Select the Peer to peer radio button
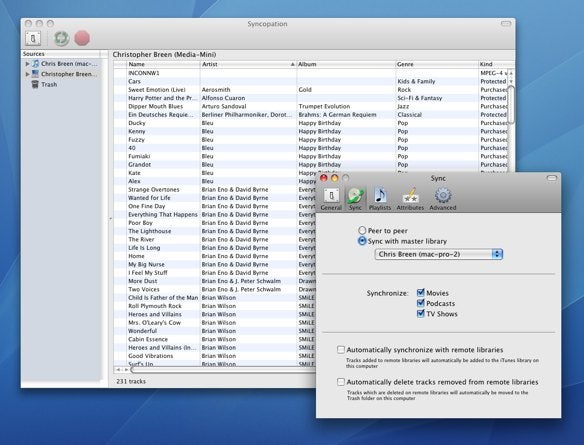Image resolution: width=584 pixels, height=445 pixels. point(362,230)
